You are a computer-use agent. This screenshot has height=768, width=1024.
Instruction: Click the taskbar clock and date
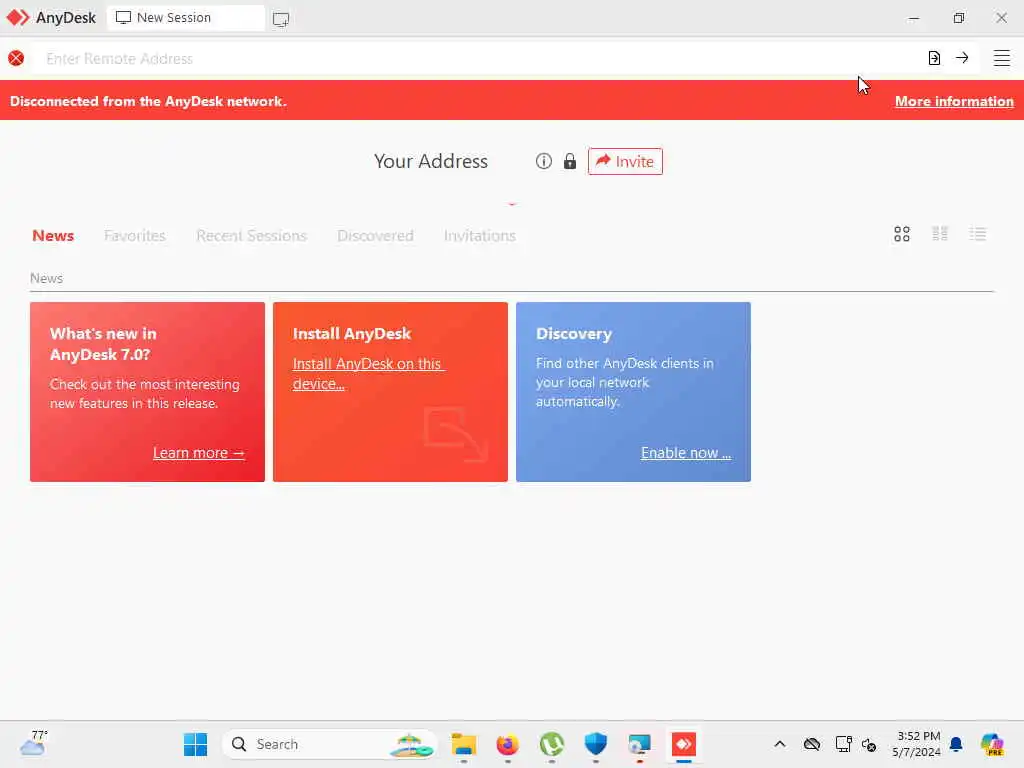(x=917, y=744)
